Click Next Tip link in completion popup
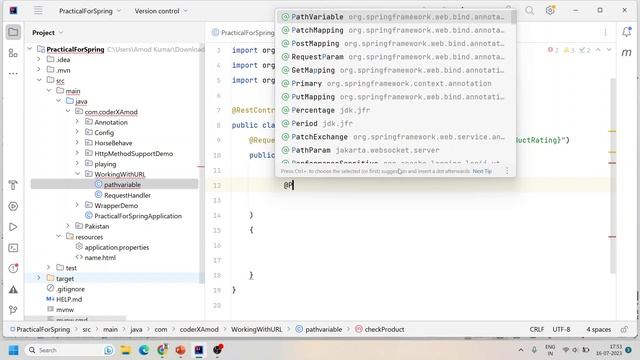Image resolution: width=640 pixels, height=360 pixels. [482, 171]
